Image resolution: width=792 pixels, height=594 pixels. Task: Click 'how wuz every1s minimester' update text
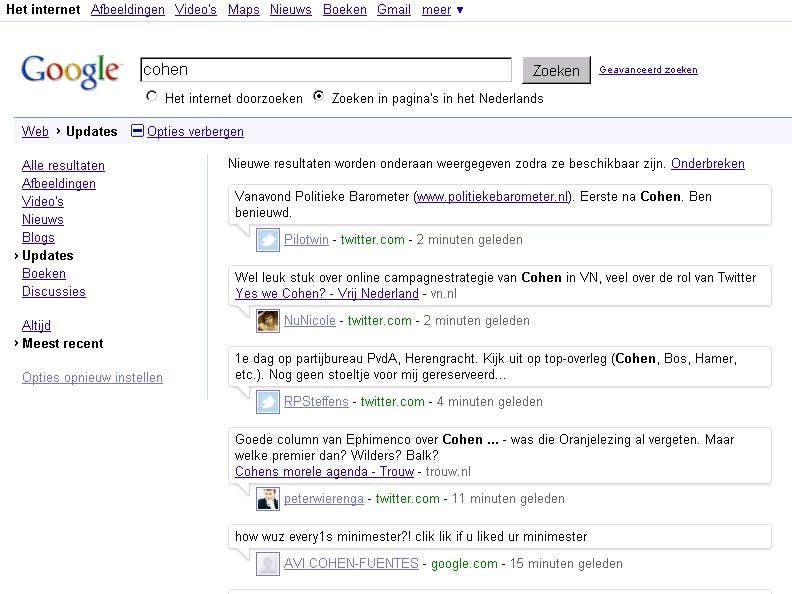[x=411, y=536]
